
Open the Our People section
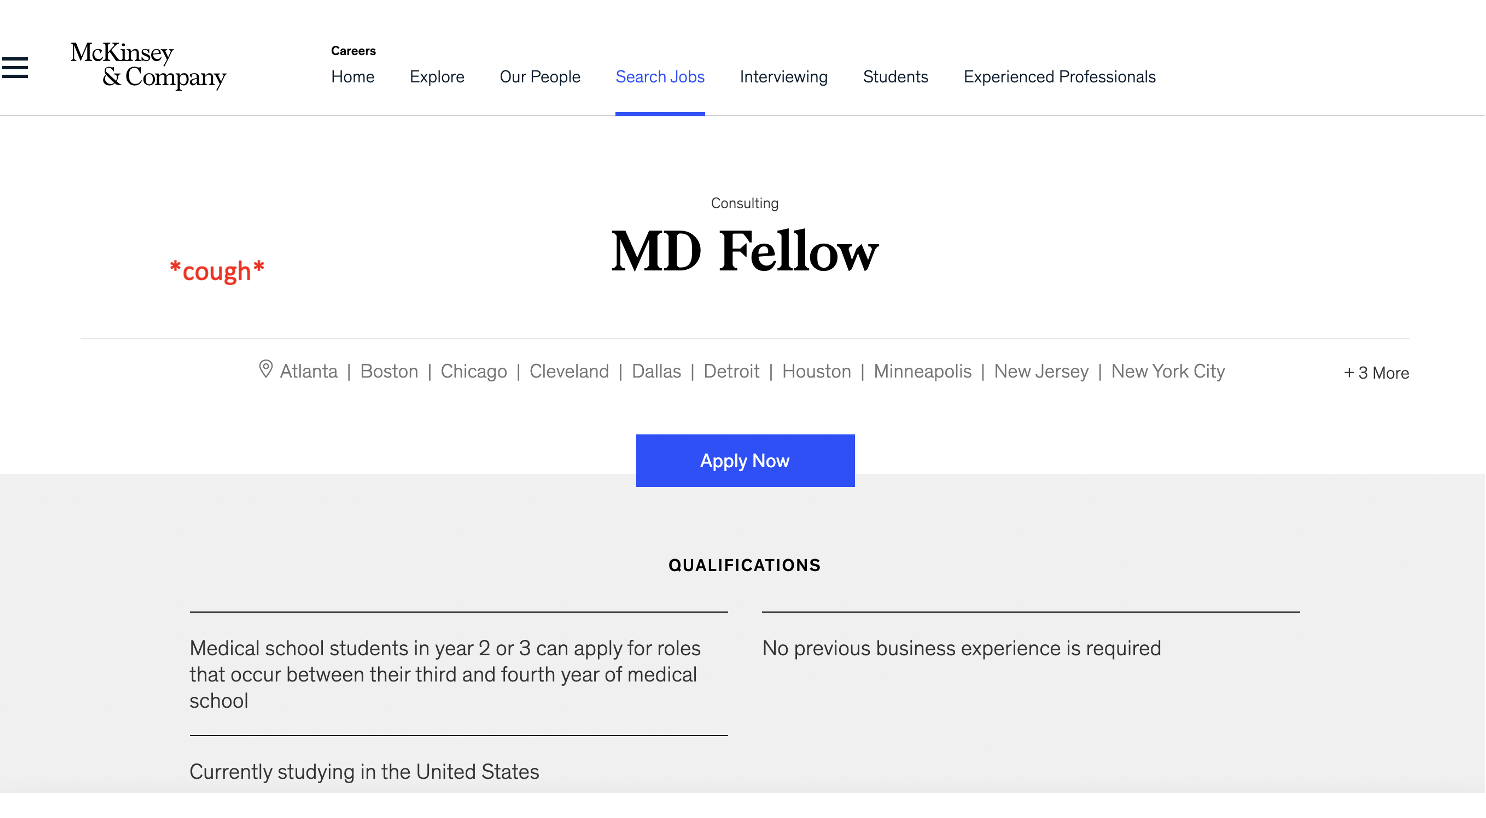540,77
